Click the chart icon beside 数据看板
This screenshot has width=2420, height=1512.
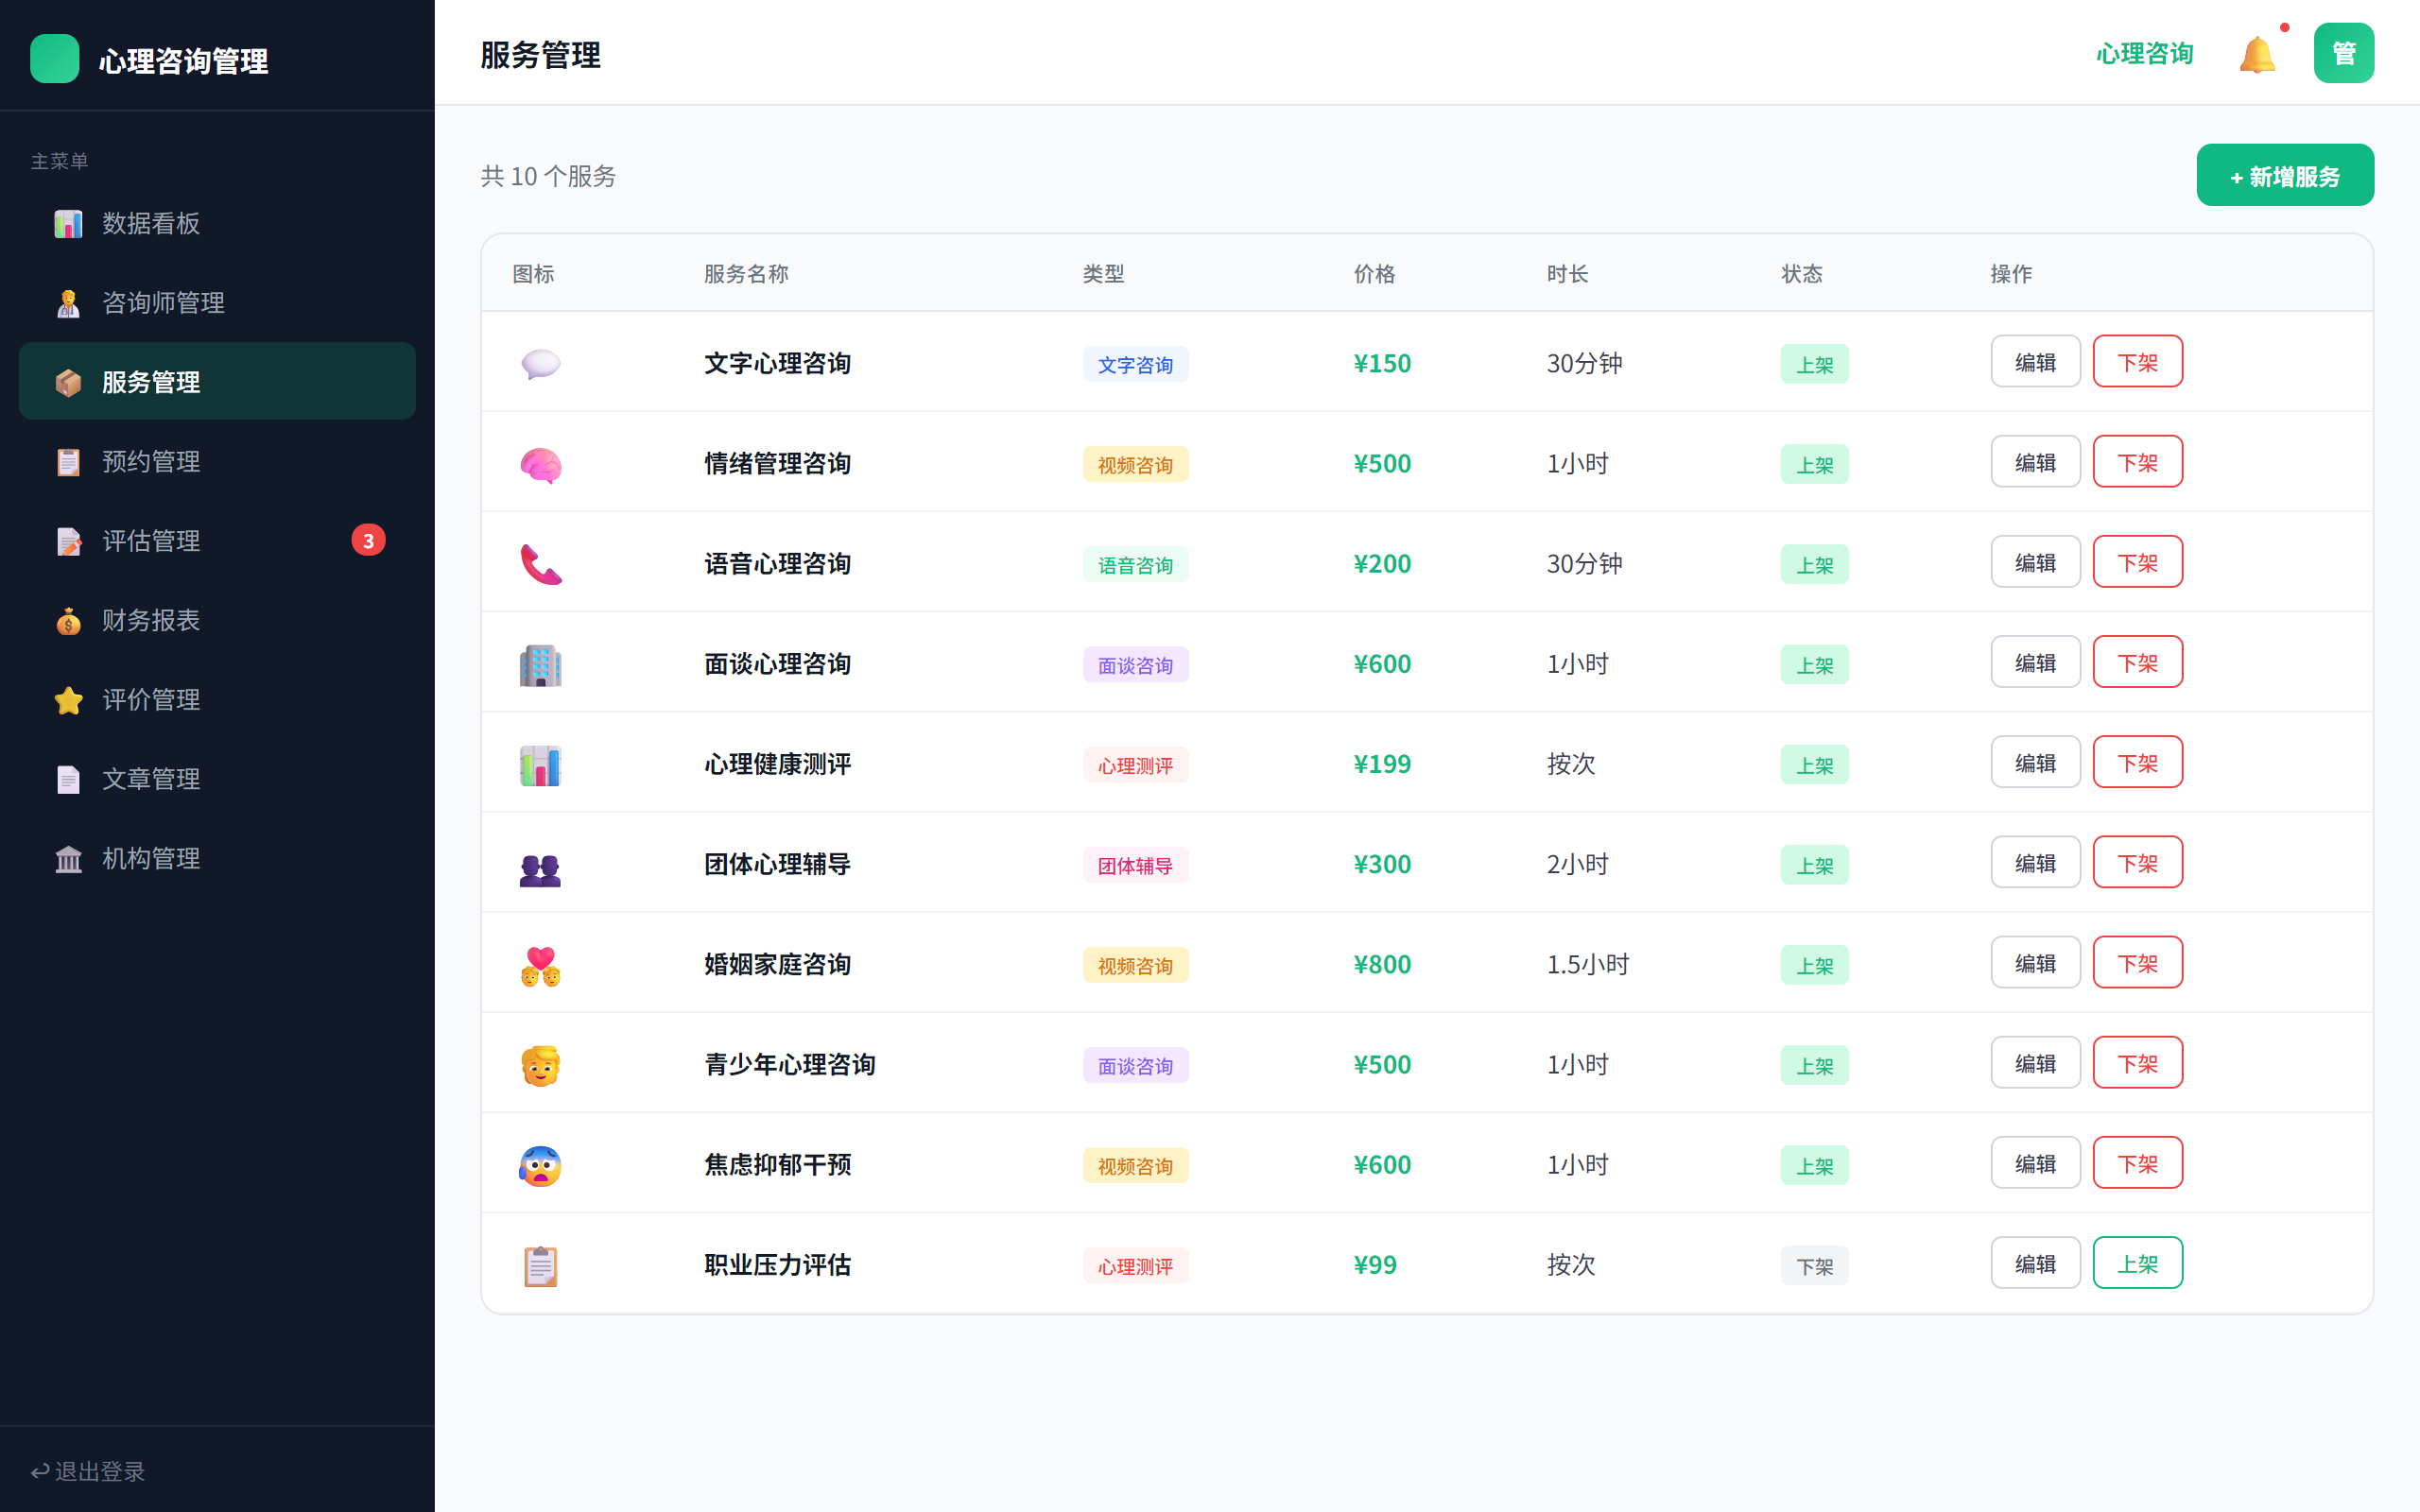pyautogui.click(x=68, y=223)
